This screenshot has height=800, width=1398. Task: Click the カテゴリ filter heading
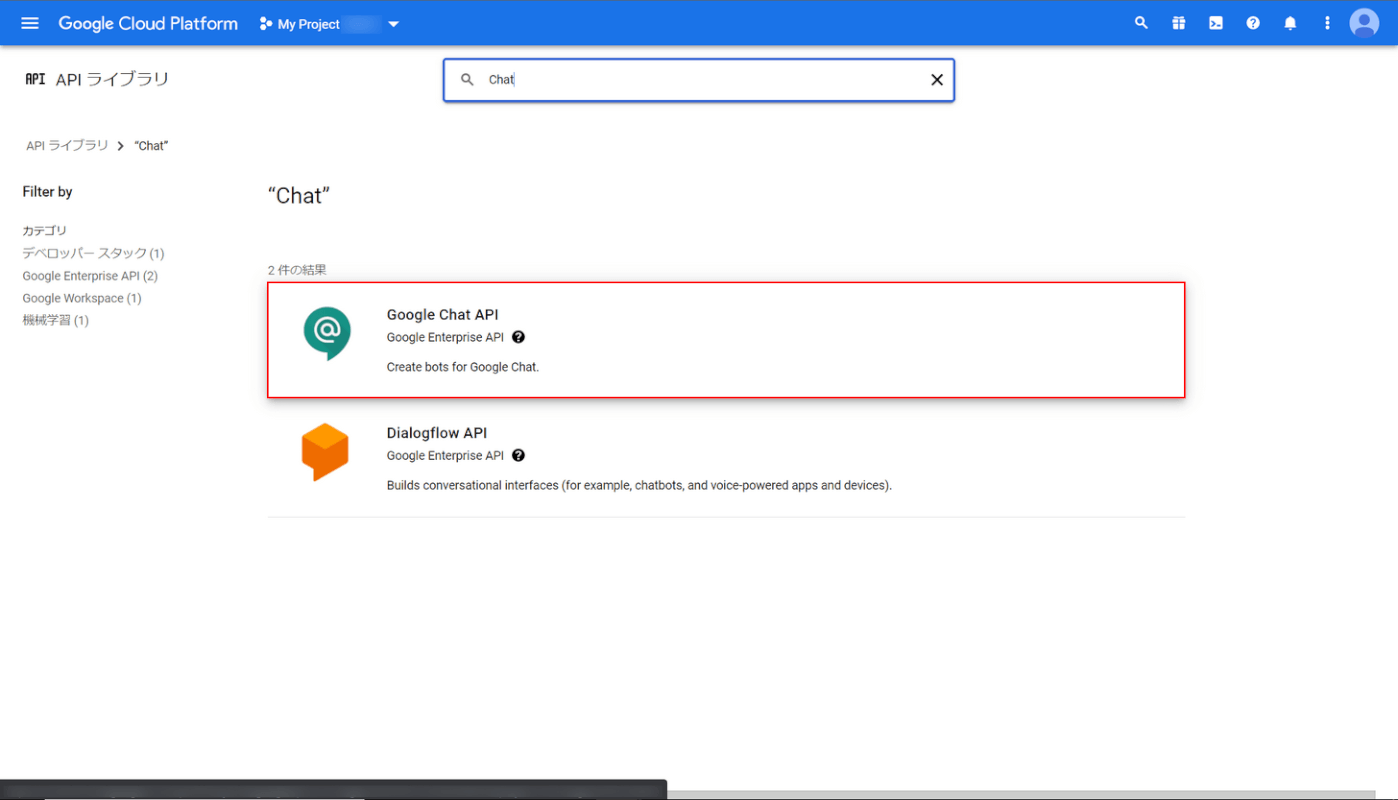45,231
